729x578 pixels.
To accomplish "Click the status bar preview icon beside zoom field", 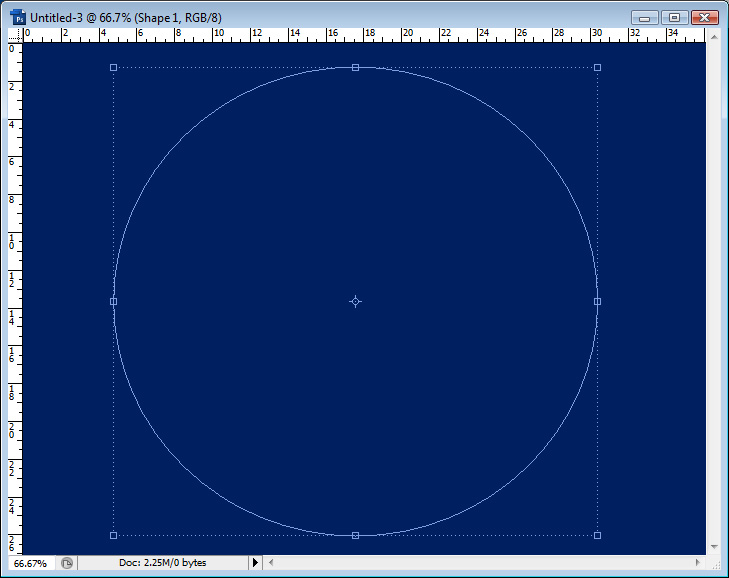I will click(x=67, y=563).
